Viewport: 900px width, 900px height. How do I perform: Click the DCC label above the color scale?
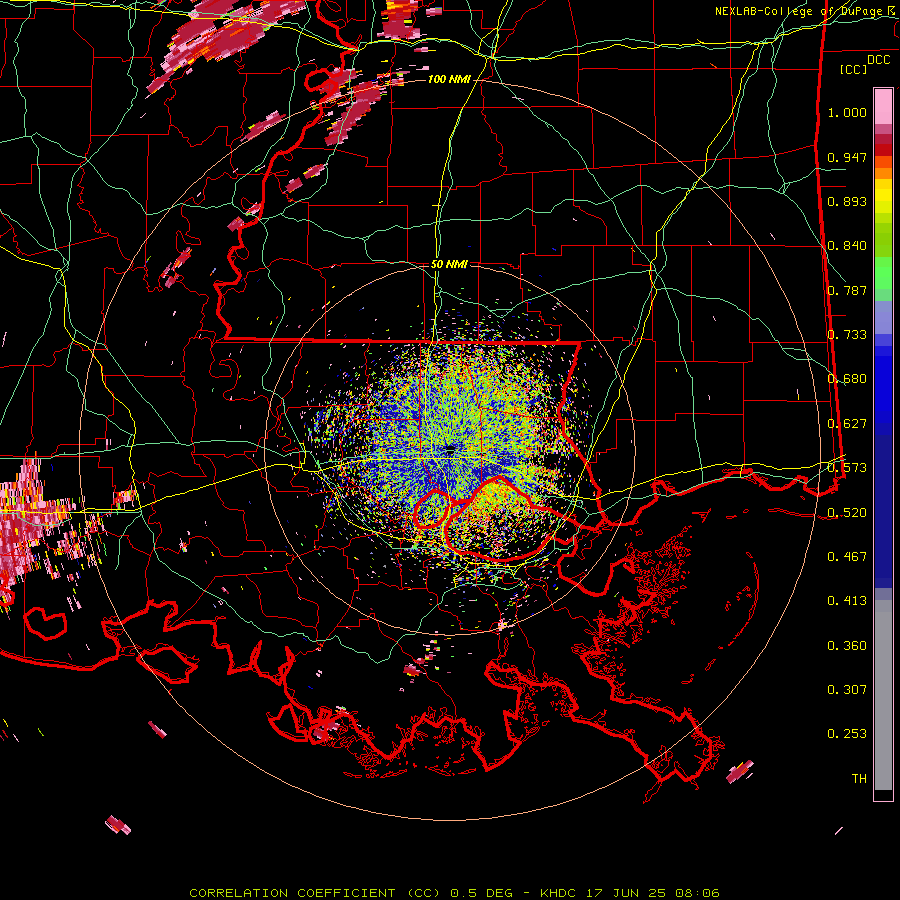(878, 59)
